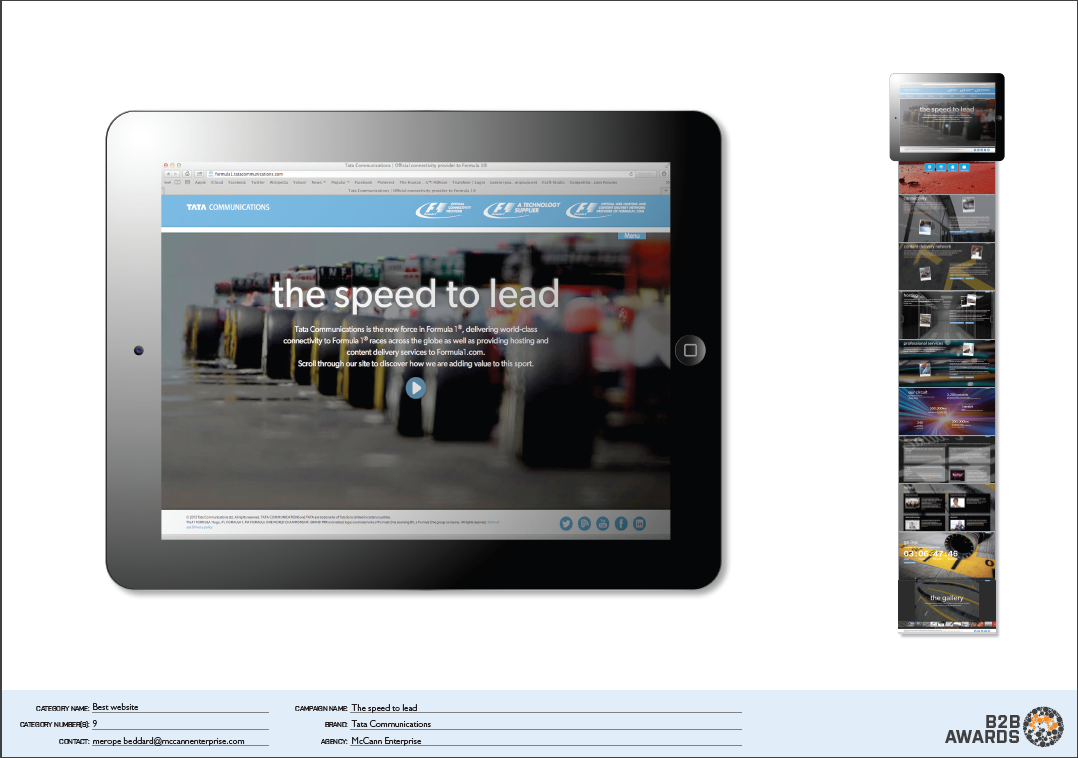Open the Apple bookmark
Screen dimensions: 1078x758
[200, 182]
